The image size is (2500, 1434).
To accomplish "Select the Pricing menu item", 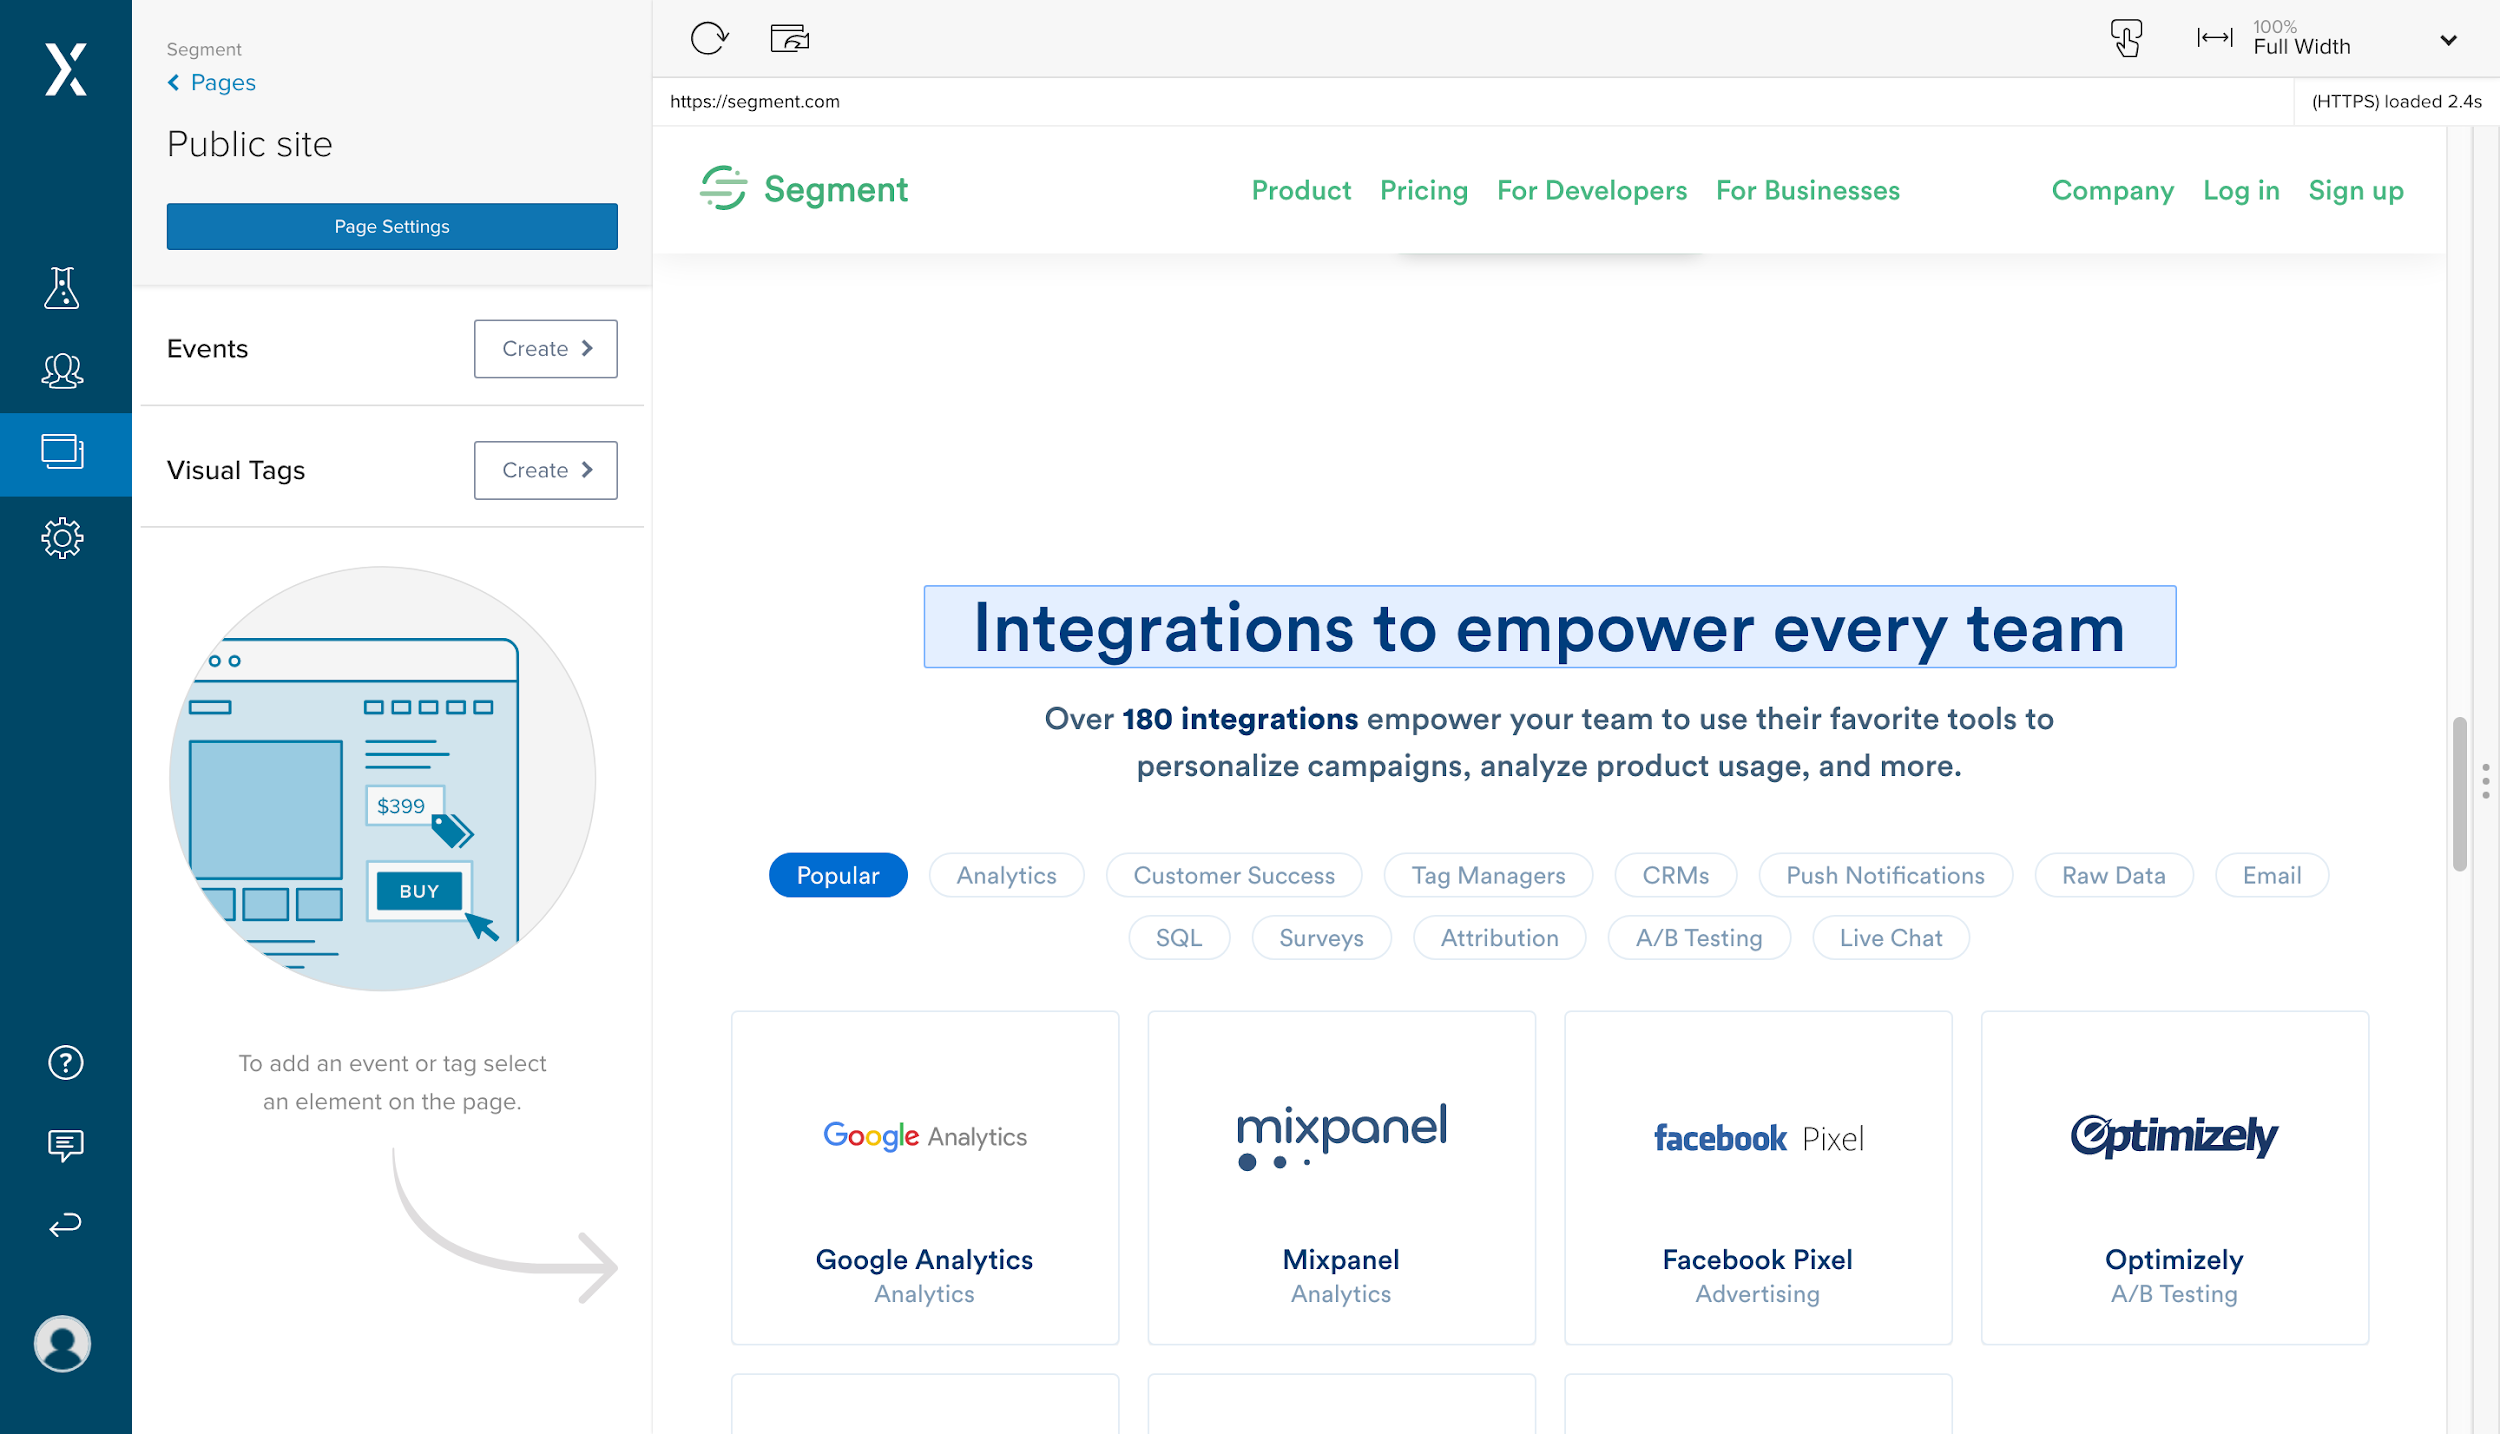I will pyautogui.click(x=1423, y=191).
